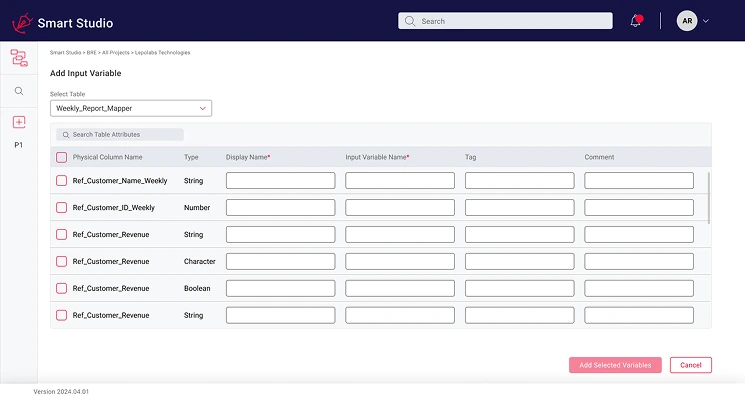The width and height of the screenshot is (745, 400).
Task: Open the P1 project in sidebar
Action: pos(19,145)
